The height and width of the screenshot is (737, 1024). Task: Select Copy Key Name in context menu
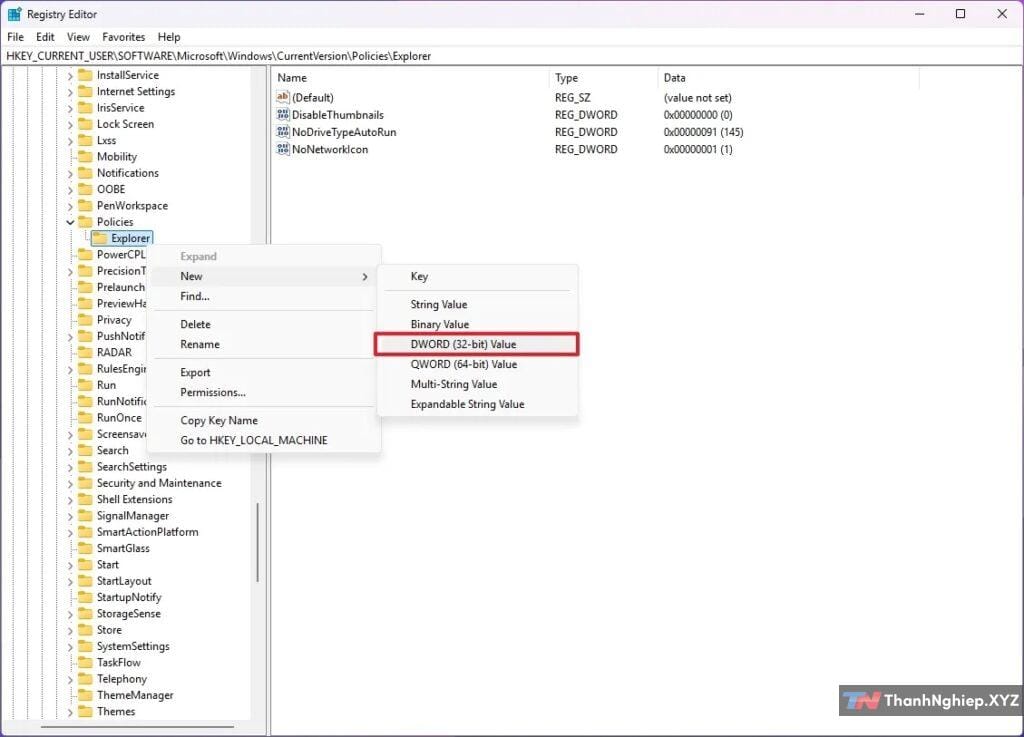point(264,420)
